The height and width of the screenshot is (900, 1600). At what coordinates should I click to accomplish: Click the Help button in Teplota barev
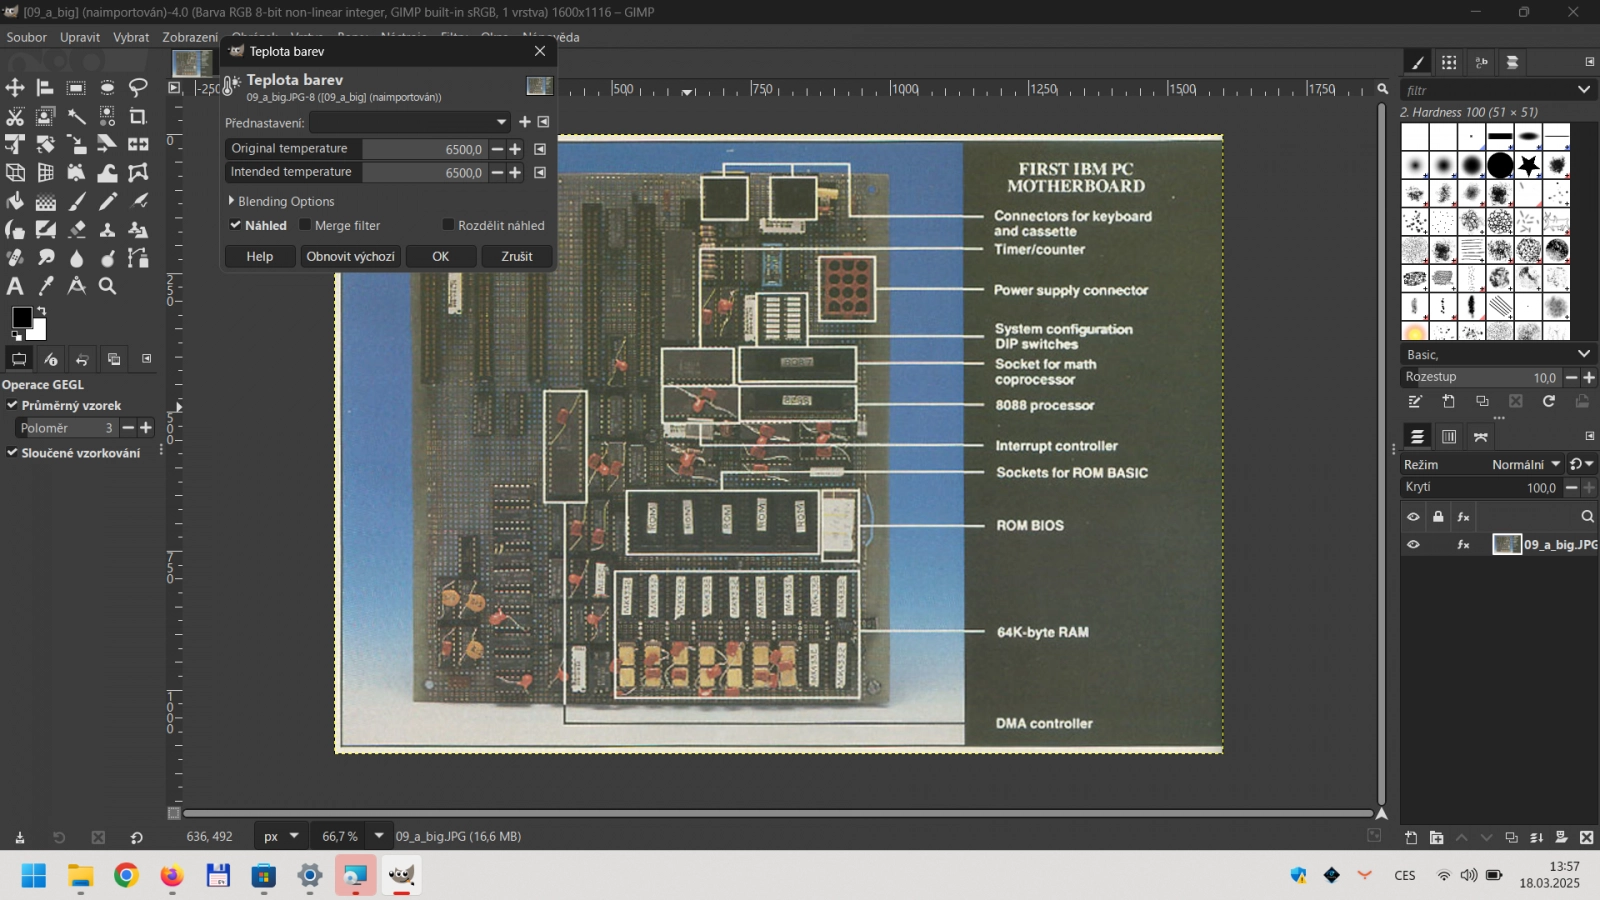[260, 256]
